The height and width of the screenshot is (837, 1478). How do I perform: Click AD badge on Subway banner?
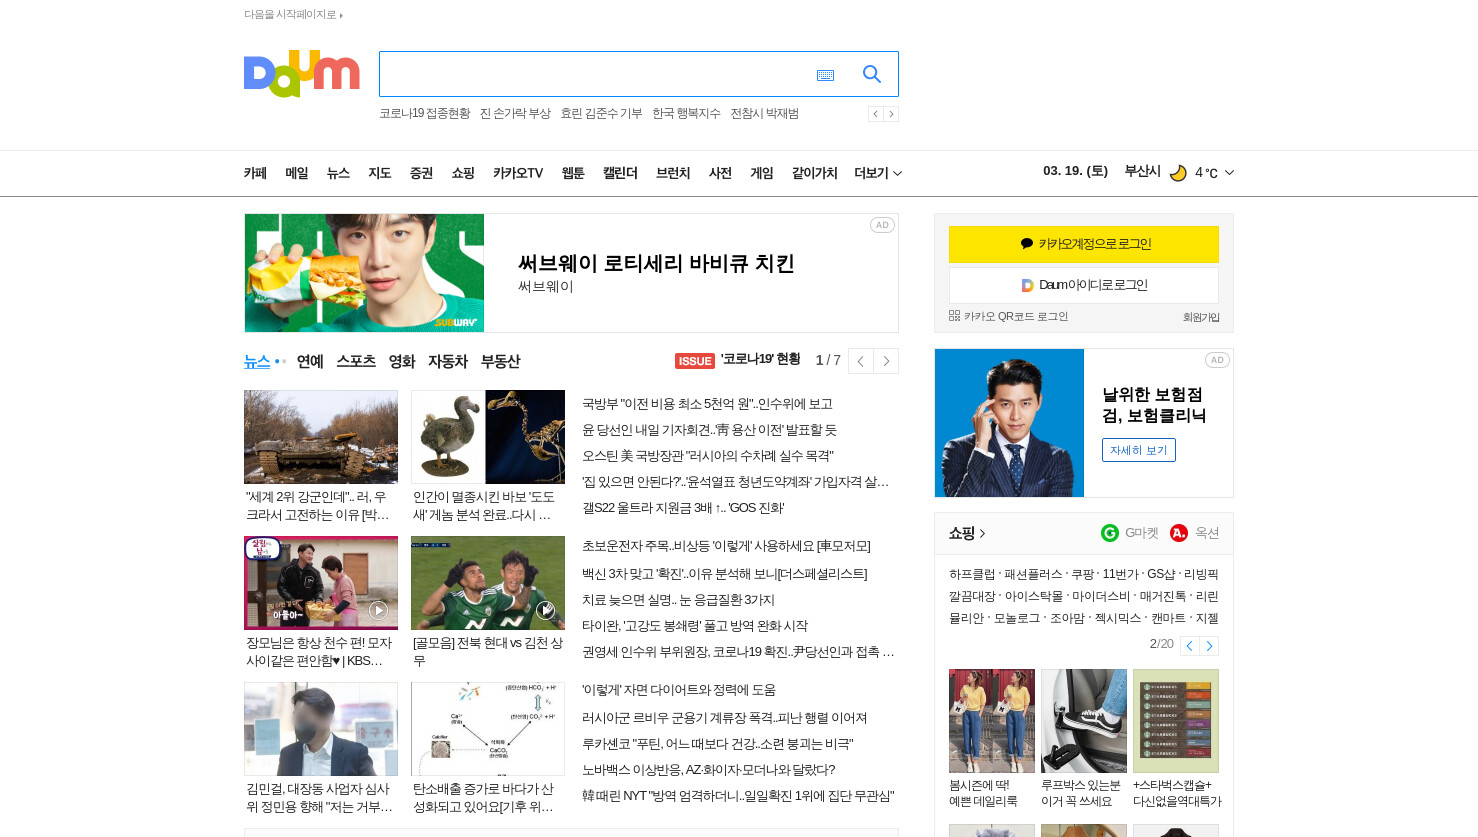[x=882, y=225]
